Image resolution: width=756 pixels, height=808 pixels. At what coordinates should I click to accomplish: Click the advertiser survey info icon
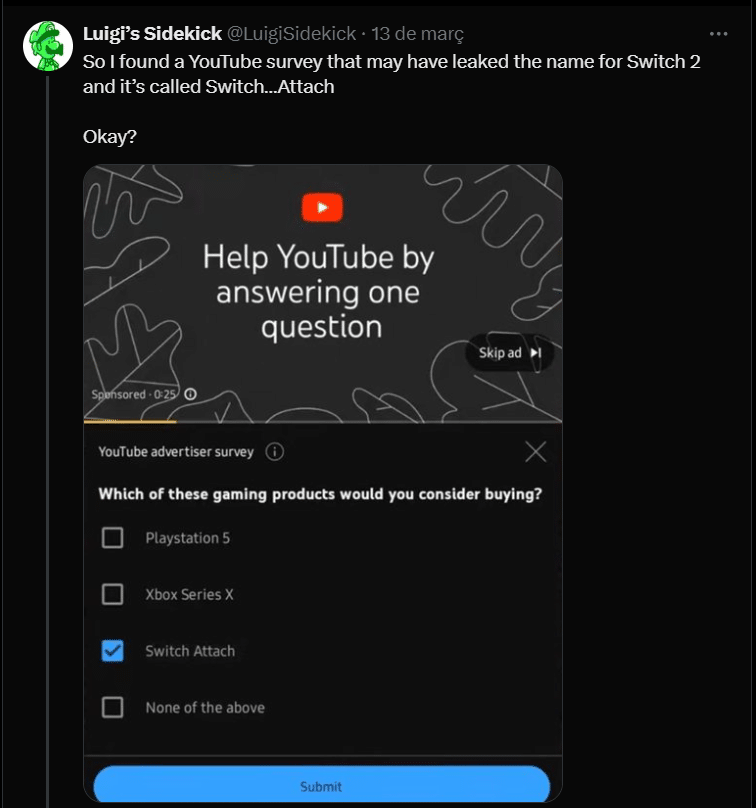[275, 452]
